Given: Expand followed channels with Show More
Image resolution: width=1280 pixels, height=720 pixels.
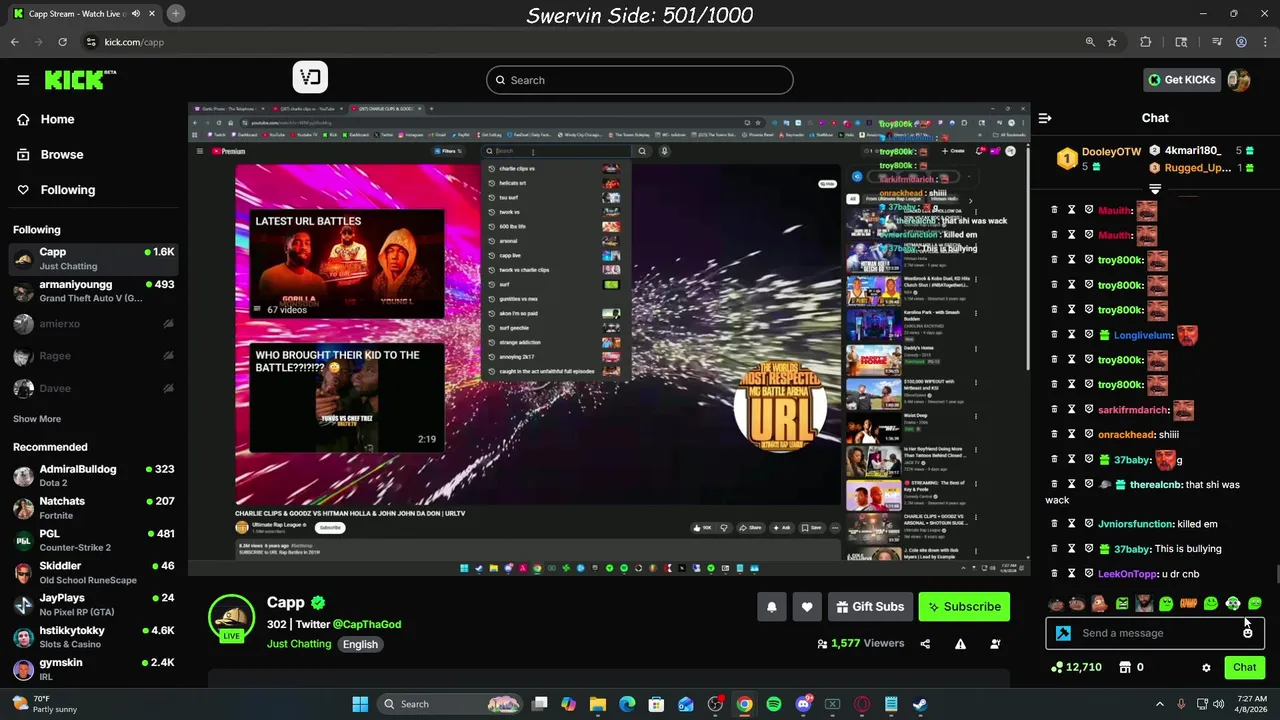Looking at the screenshot, I should click(37, 419).
